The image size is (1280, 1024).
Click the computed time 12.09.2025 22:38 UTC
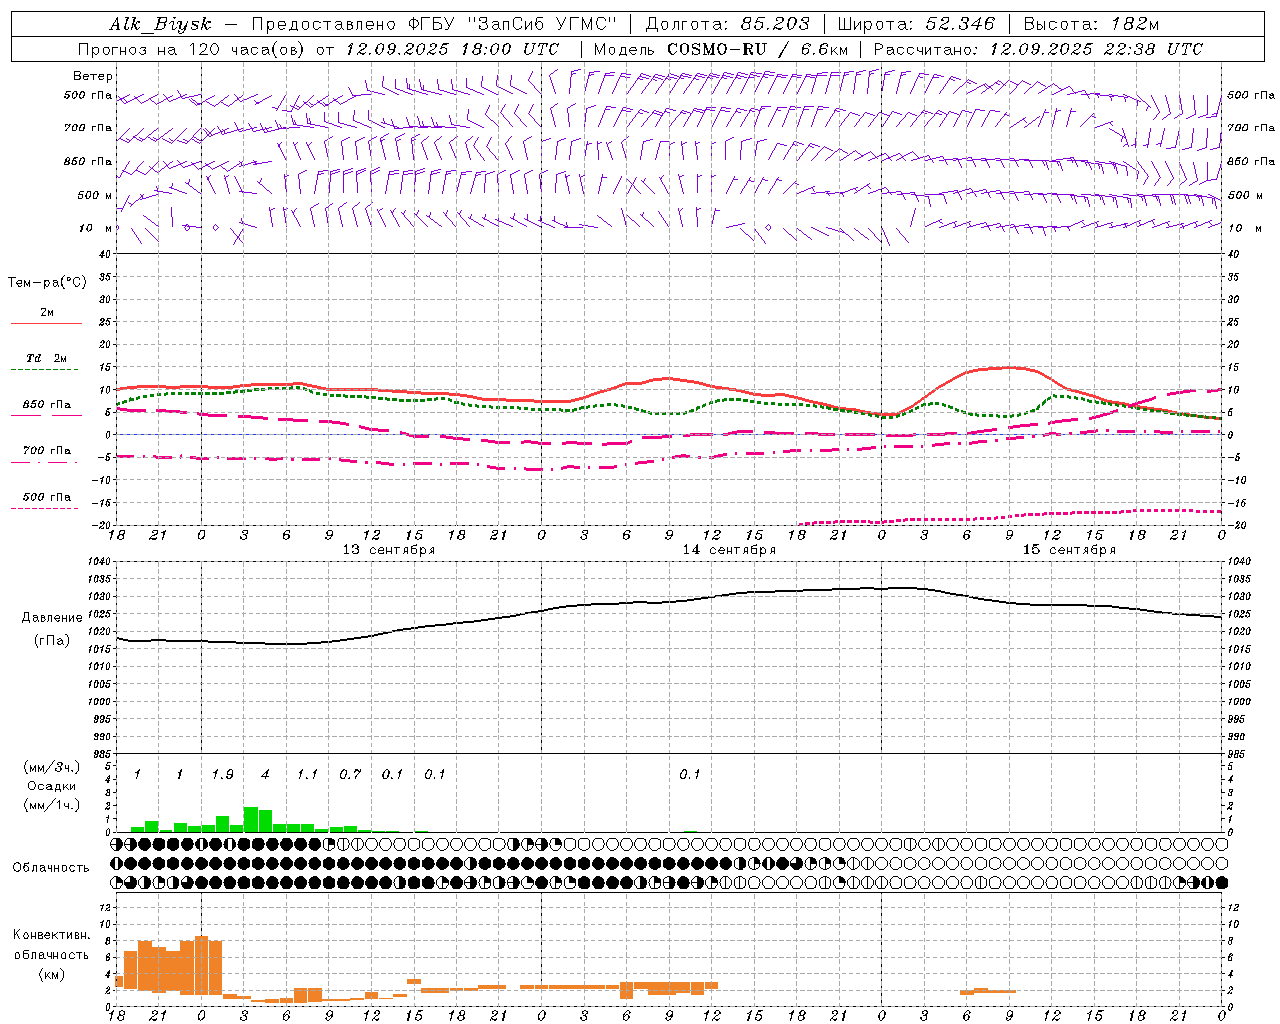pyautogui.click(x=1096, y=49)
